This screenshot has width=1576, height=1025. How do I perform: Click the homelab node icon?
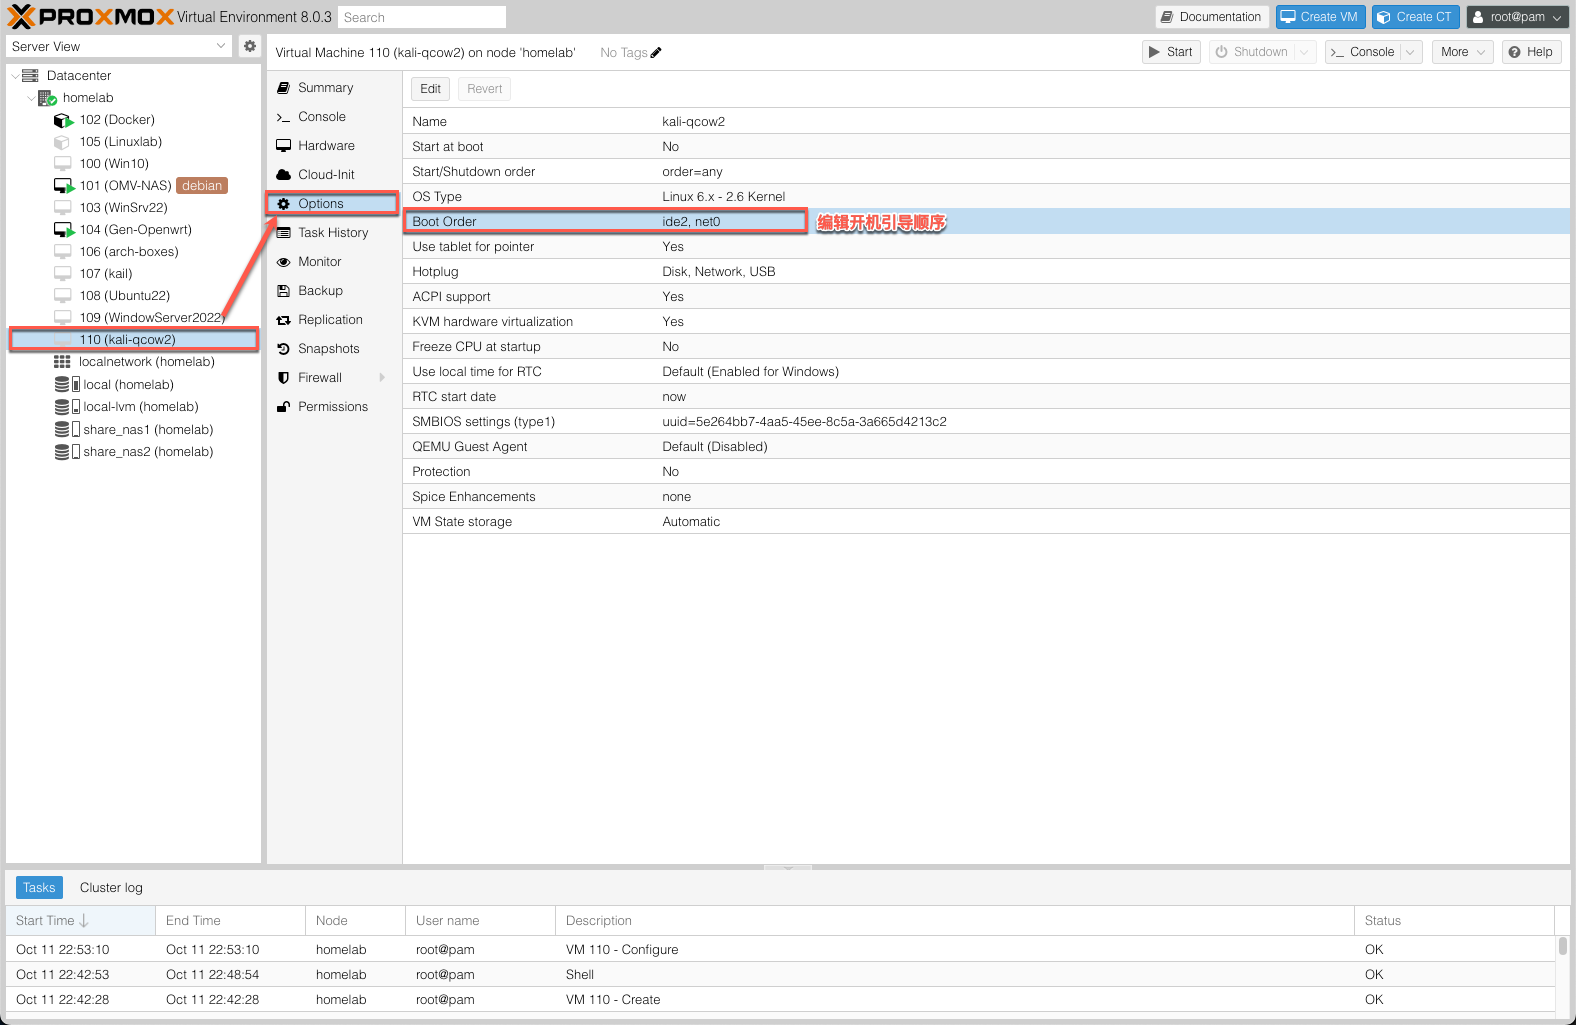[47, 98]
